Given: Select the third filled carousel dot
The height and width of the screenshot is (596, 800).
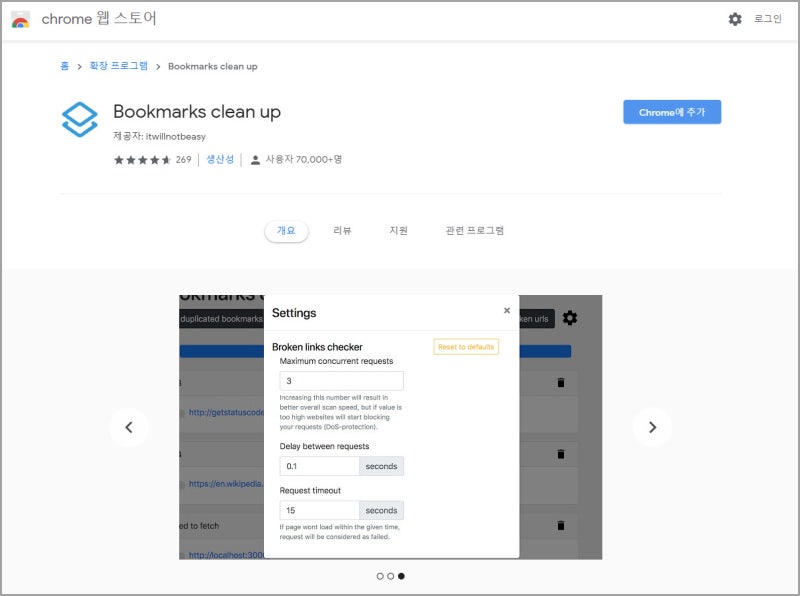Looking at the screenshot, I should pos(401,576).
